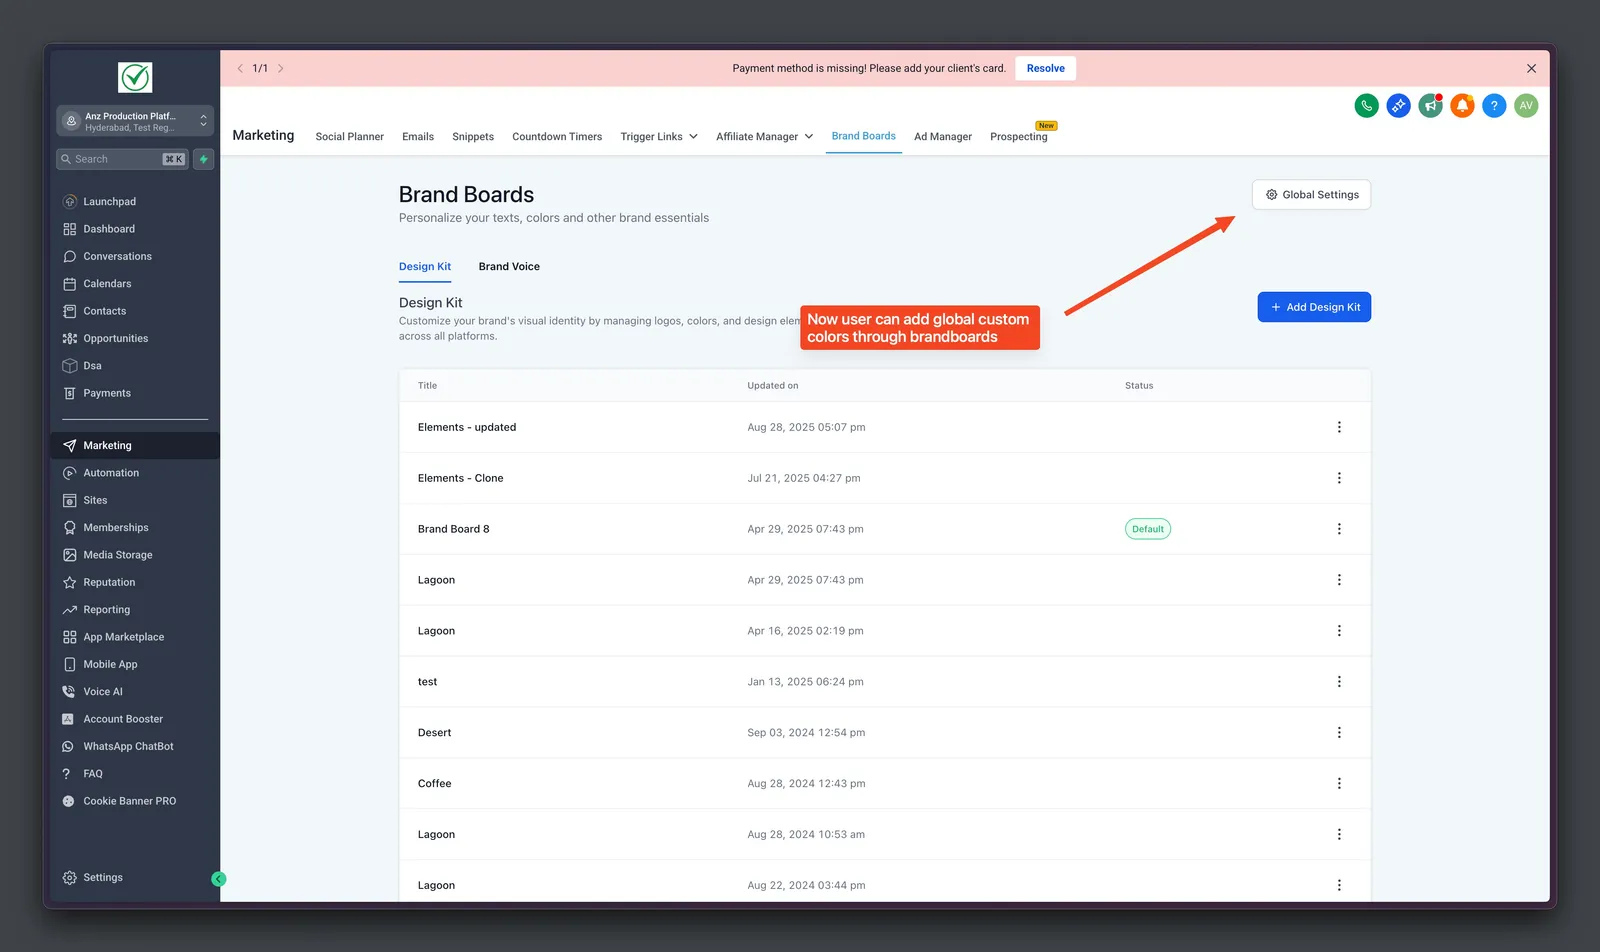Image resolution: width=1600 pixels, height=952 pixels.
Task: Click the Resolve button in banner
Action: click(1045, 68)
